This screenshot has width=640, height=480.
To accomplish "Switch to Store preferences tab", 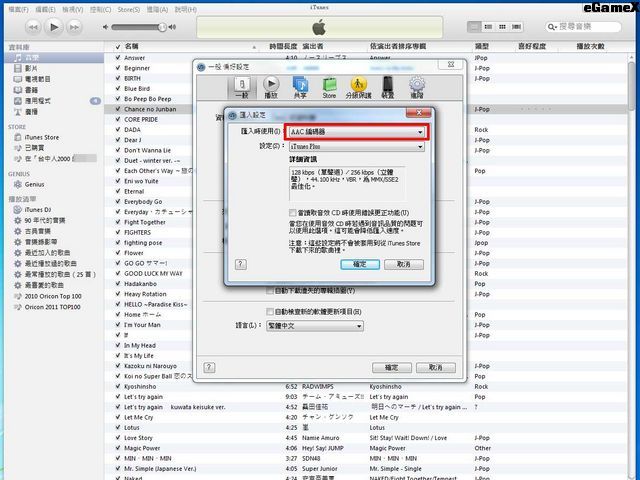I will [329, 88].
